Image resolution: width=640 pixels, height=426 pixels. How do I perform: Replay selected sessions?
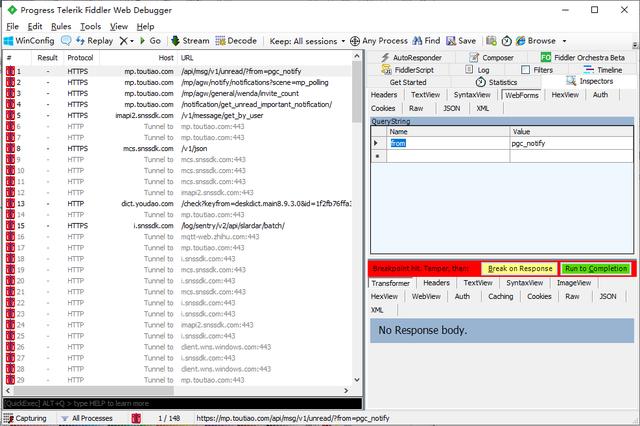(x=95, y=41)
